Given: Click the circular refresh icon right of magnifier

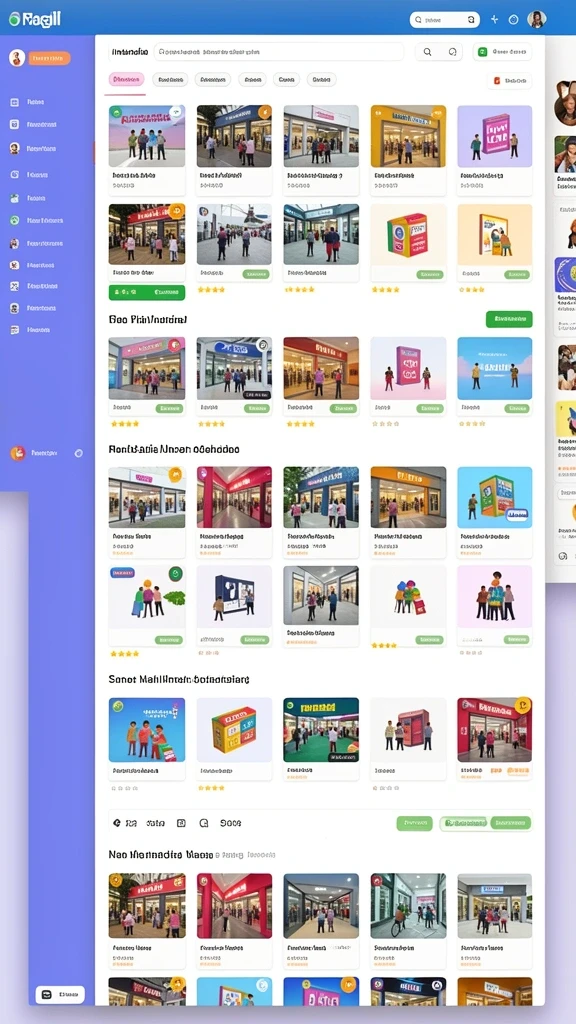Looking at the screenshot, I should coord(452,52).
